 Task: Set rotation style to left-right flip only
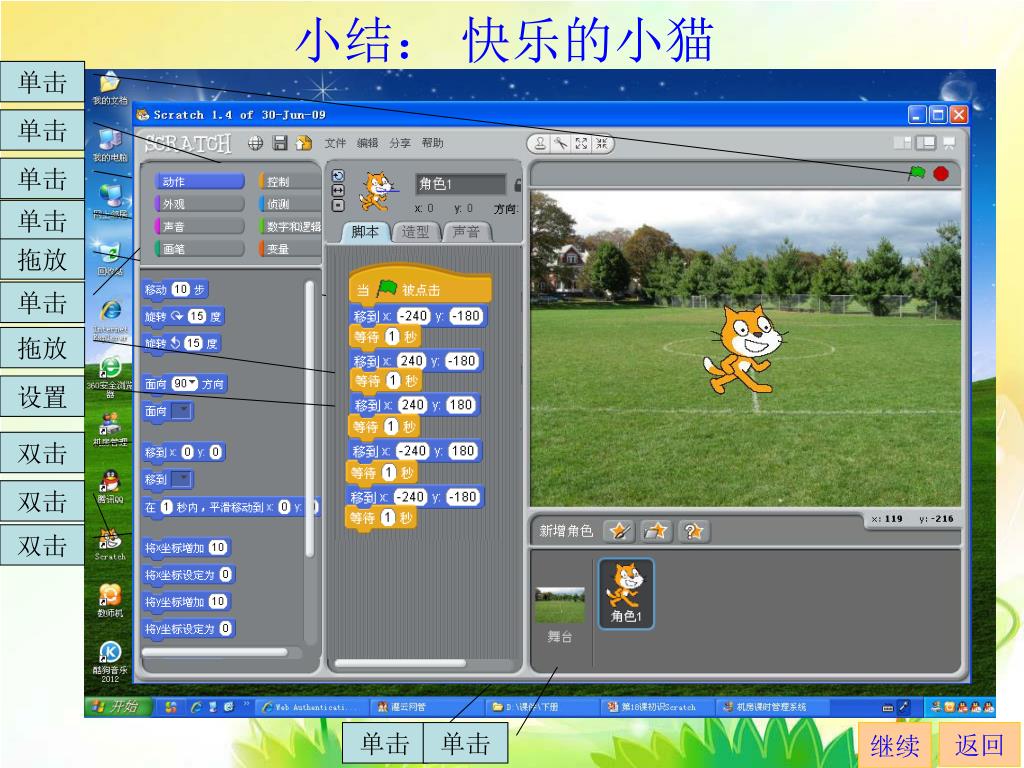tap(338, 190)
